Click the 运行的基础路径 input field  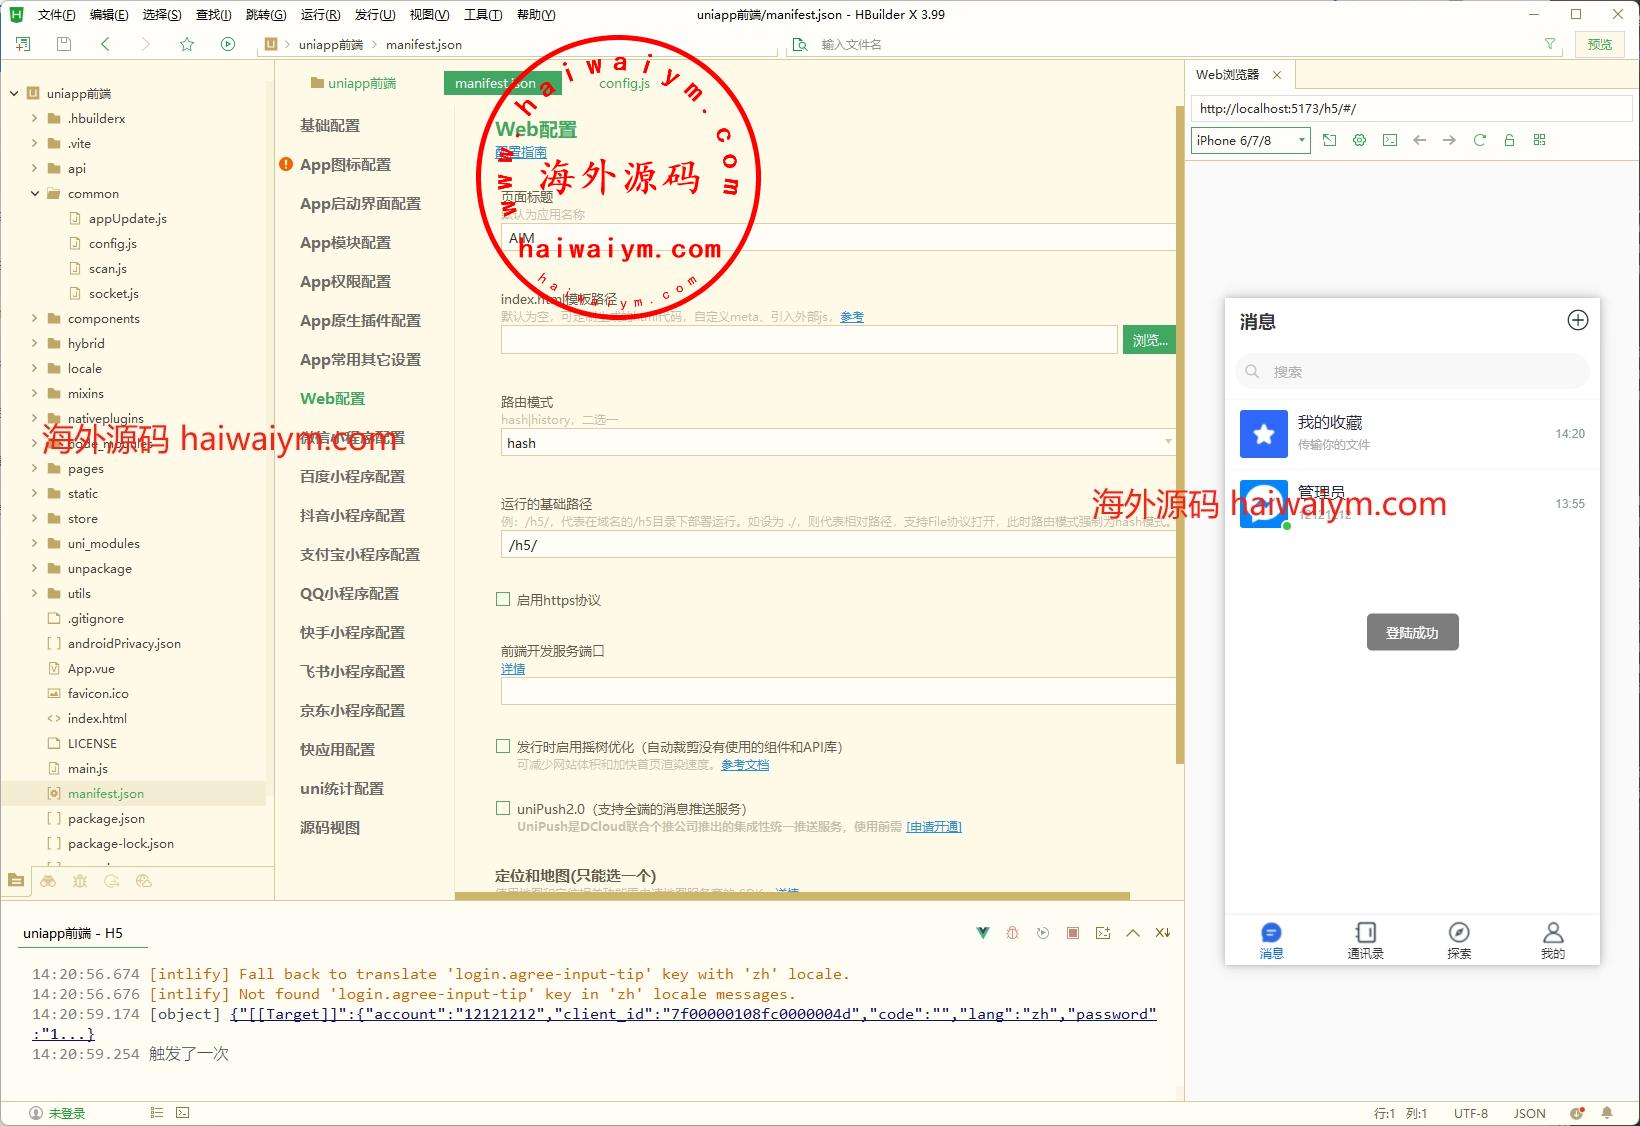pos(836,545)
